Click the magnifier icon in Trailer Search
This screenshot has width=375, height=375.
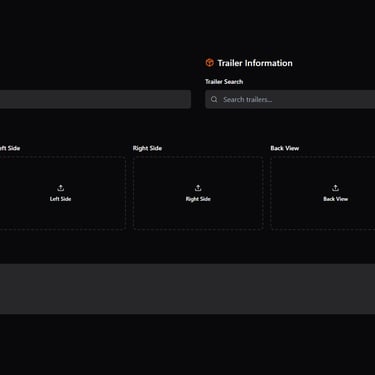(214, 99)
